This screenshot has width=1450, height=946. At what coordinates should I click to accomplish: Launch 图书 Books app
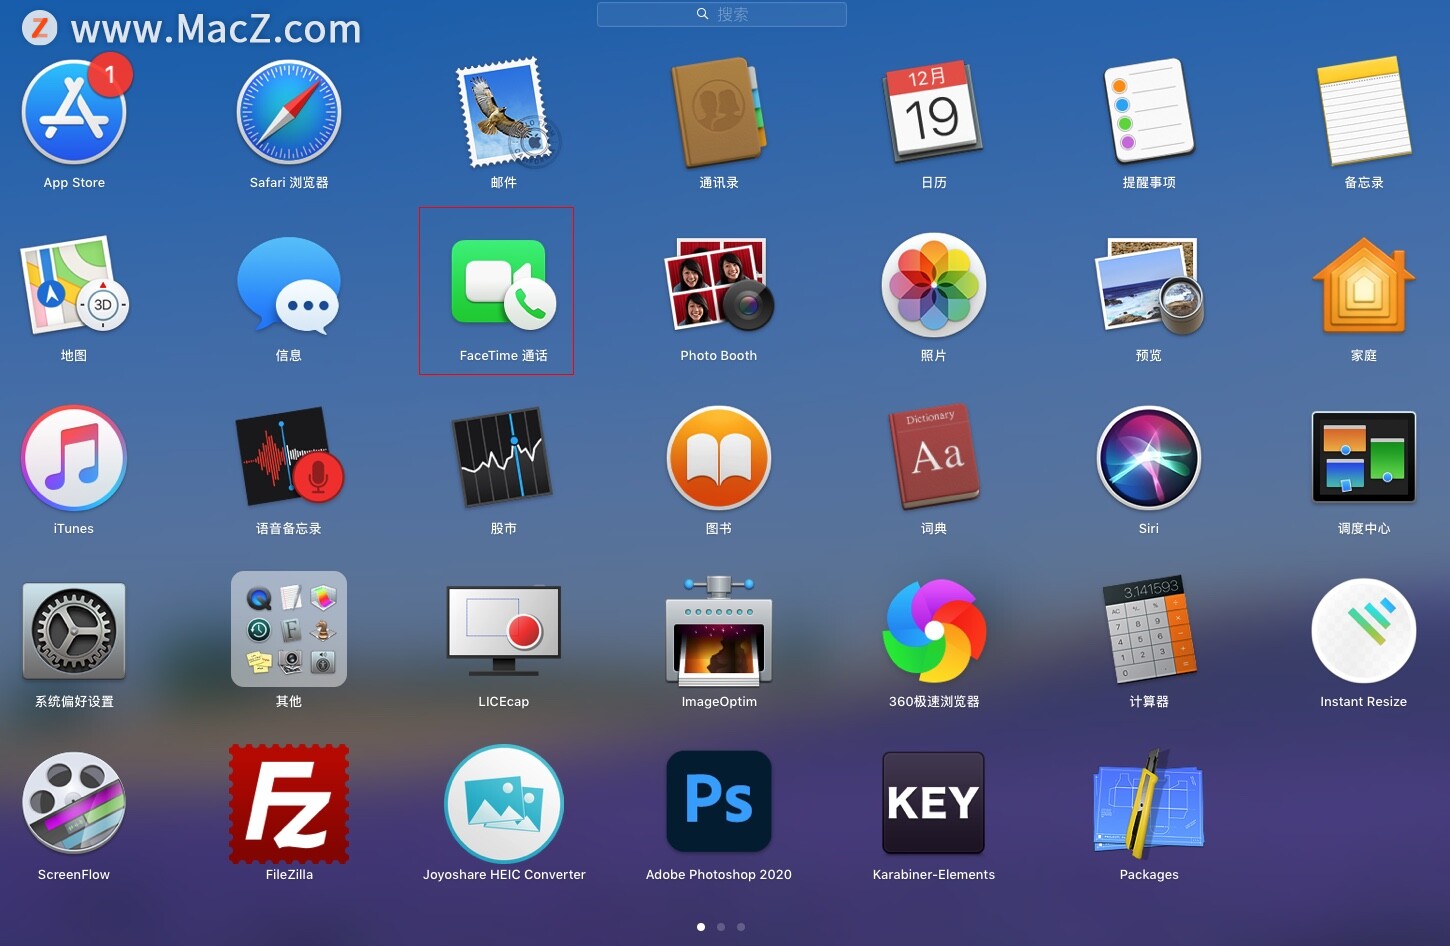point(719,458)
